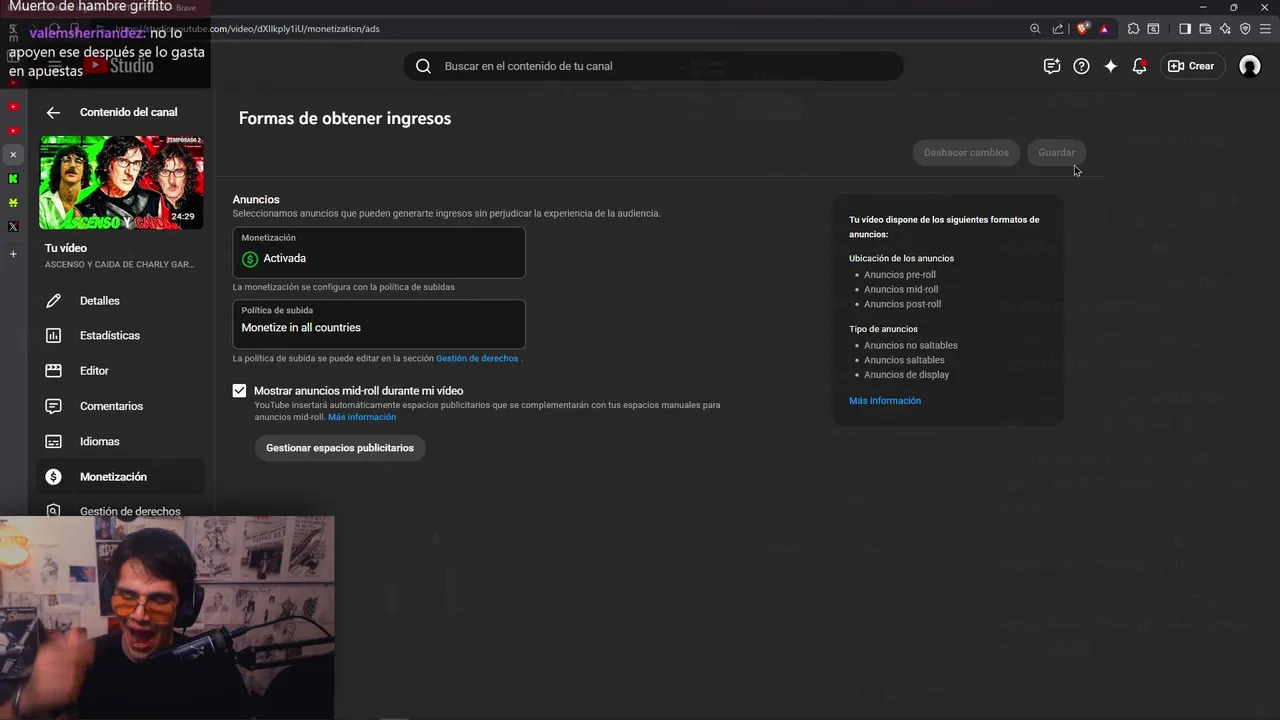Open the notifications bell
The image size is (1280, 720).
coord(1139,66)
